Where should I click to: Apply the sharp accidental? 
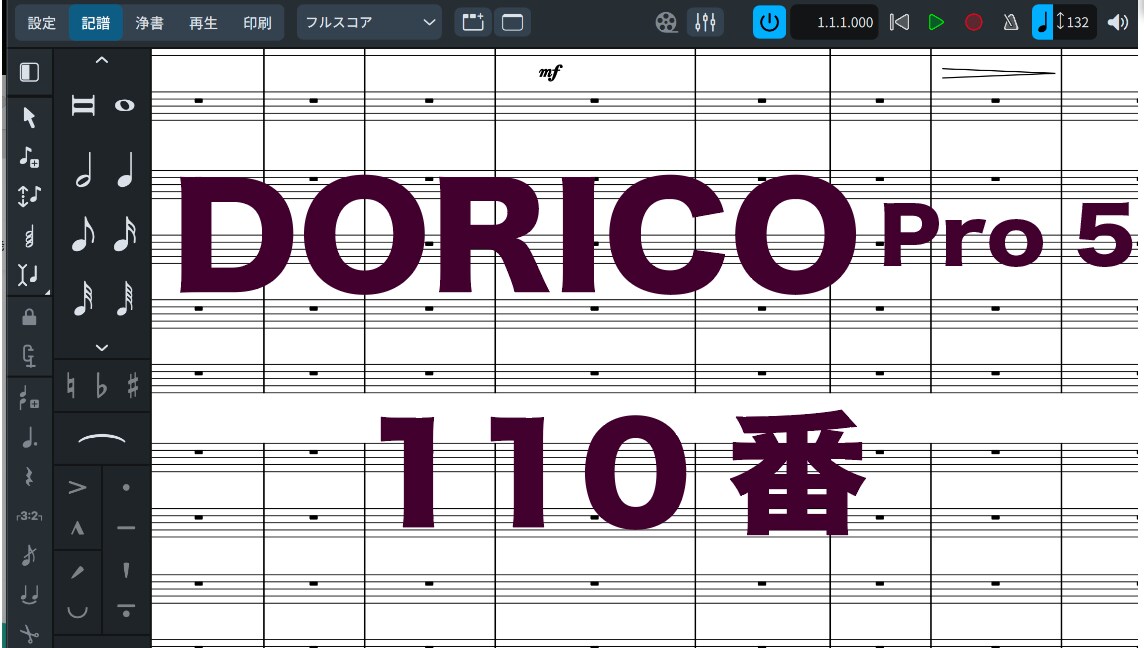133,386
